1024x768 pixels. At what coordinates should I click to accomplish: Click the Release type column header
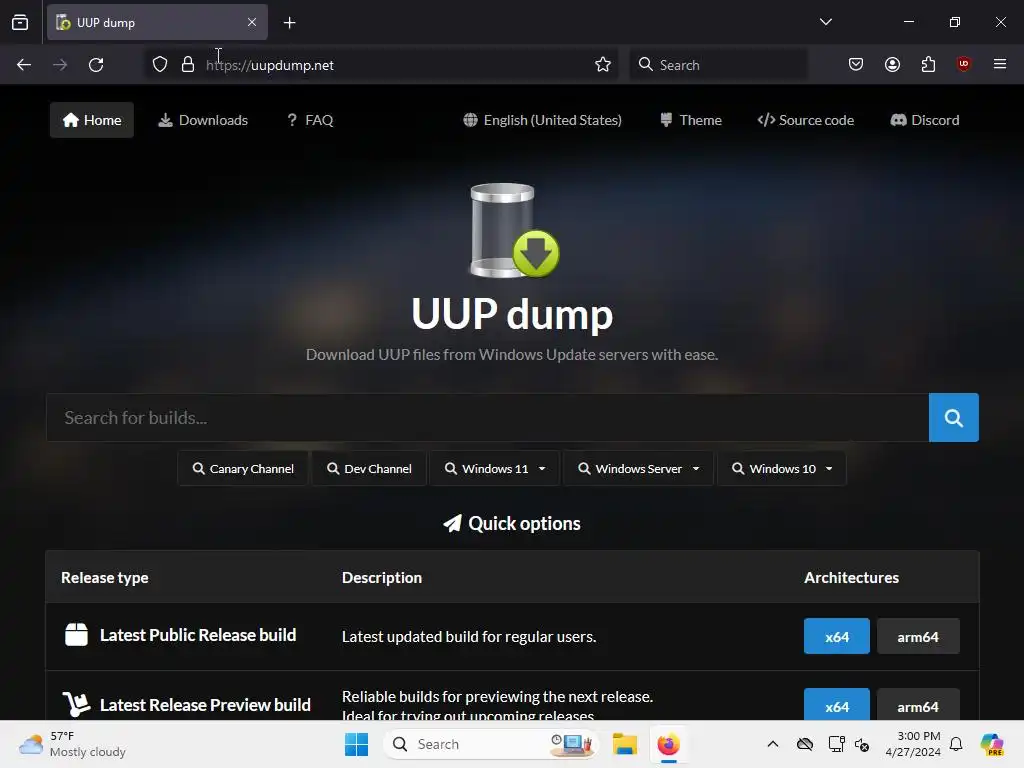coord(104,578)
